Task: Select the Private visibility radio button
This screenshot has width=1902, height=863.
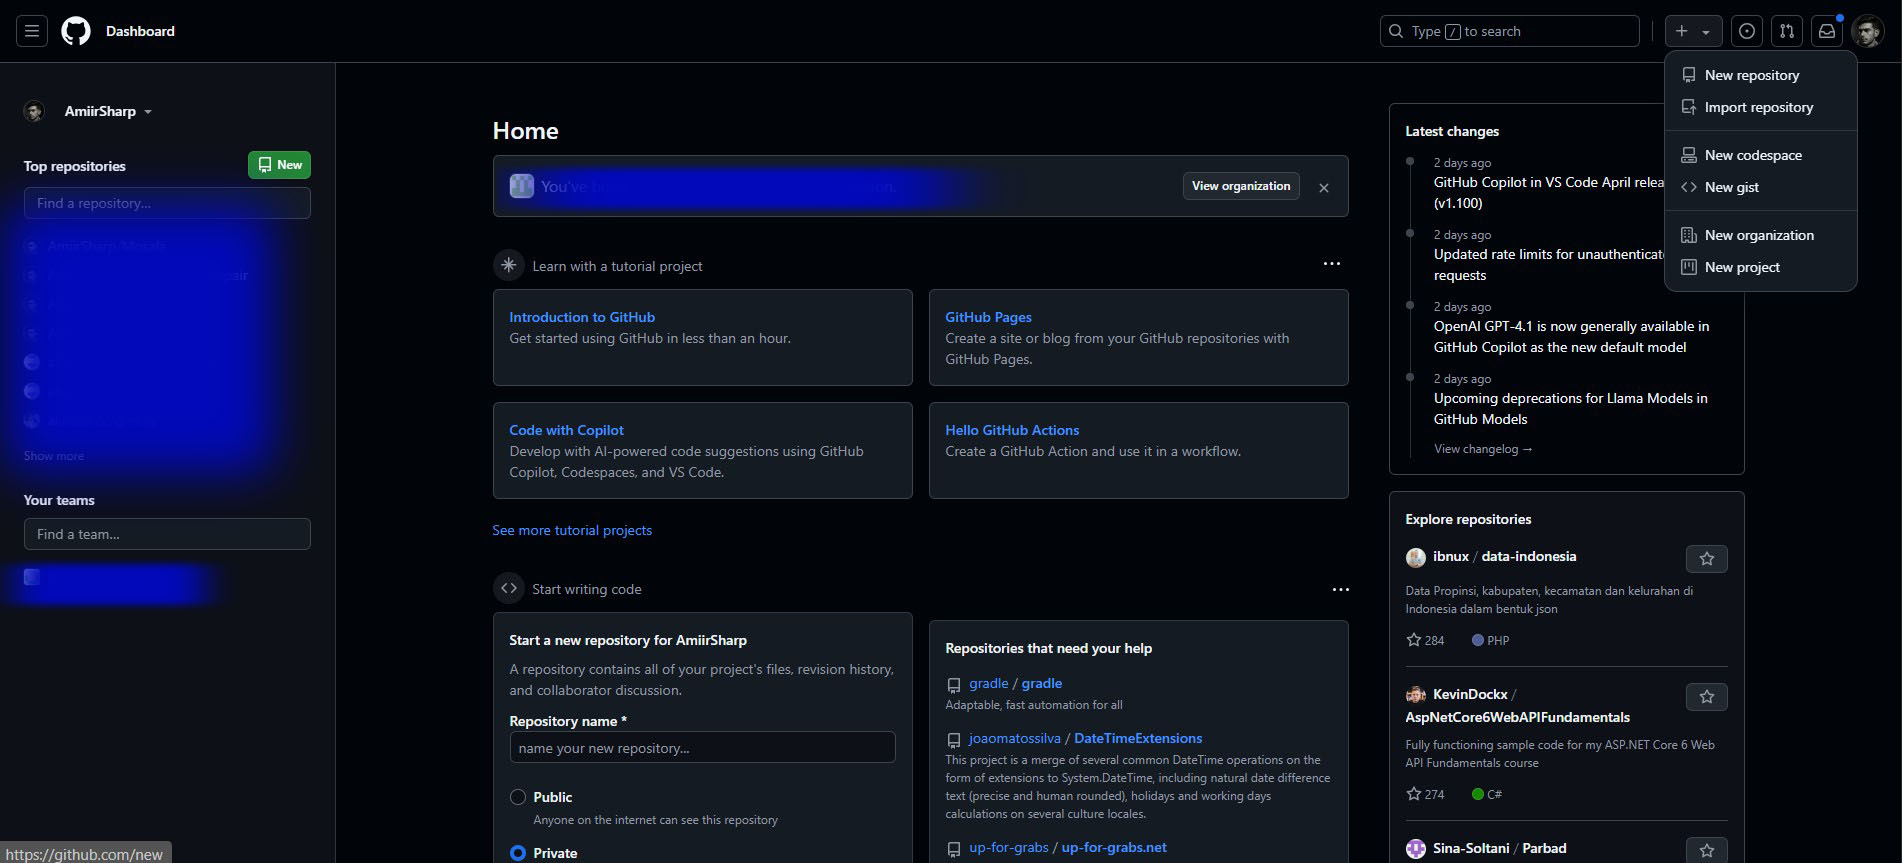Action: [x=518, y=853]
